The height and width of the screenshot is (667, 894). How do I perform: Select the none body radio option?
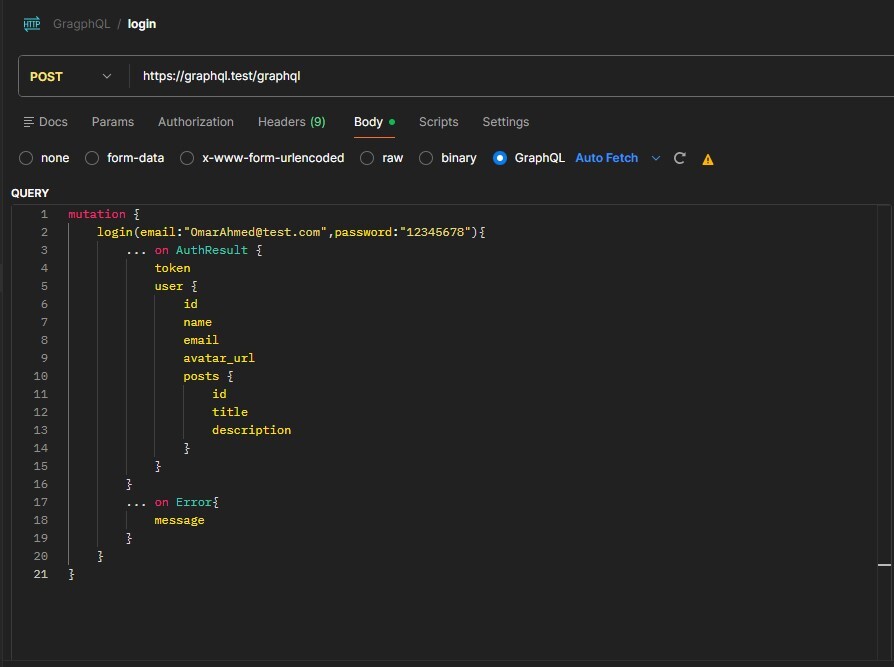click(x=26, y=158)
